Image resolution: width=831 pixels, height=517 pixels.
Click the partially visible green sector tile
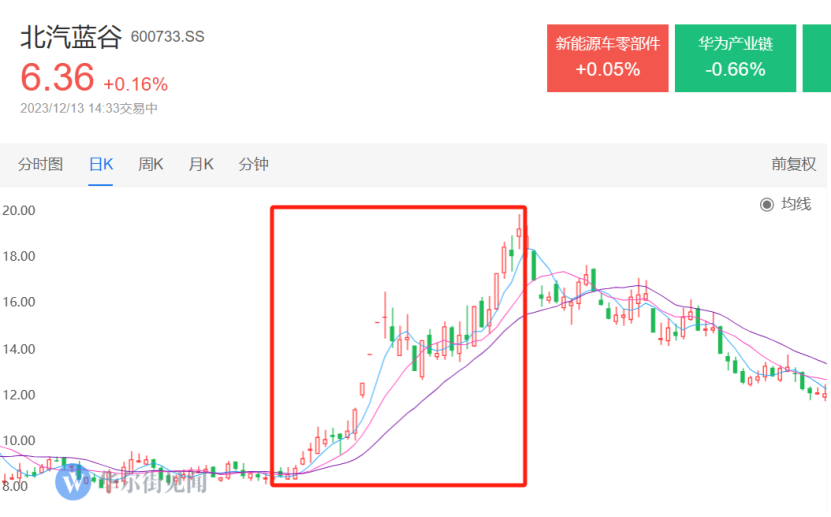817,58
